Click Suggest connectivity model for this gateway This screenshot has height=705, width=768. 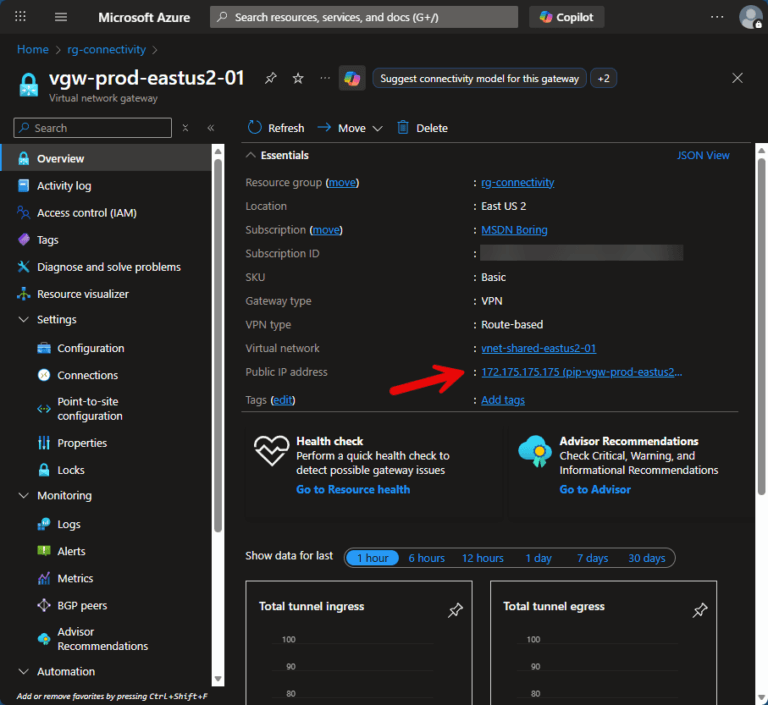point(480,78)
